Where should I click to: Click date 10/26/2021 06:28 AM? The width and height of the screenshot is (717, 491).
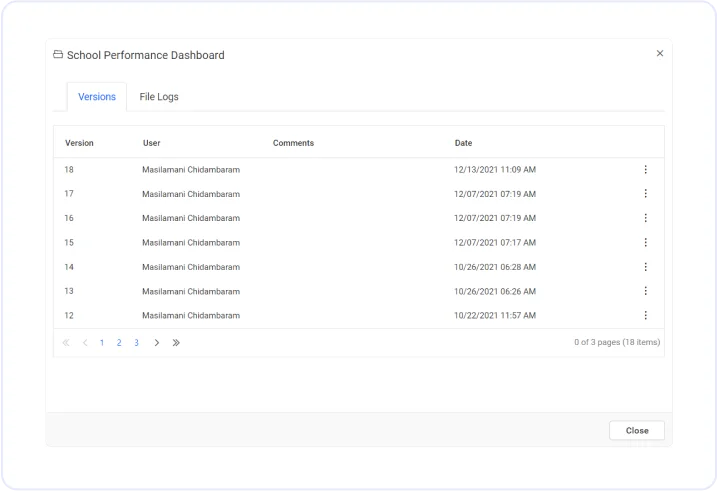[495, 267]
